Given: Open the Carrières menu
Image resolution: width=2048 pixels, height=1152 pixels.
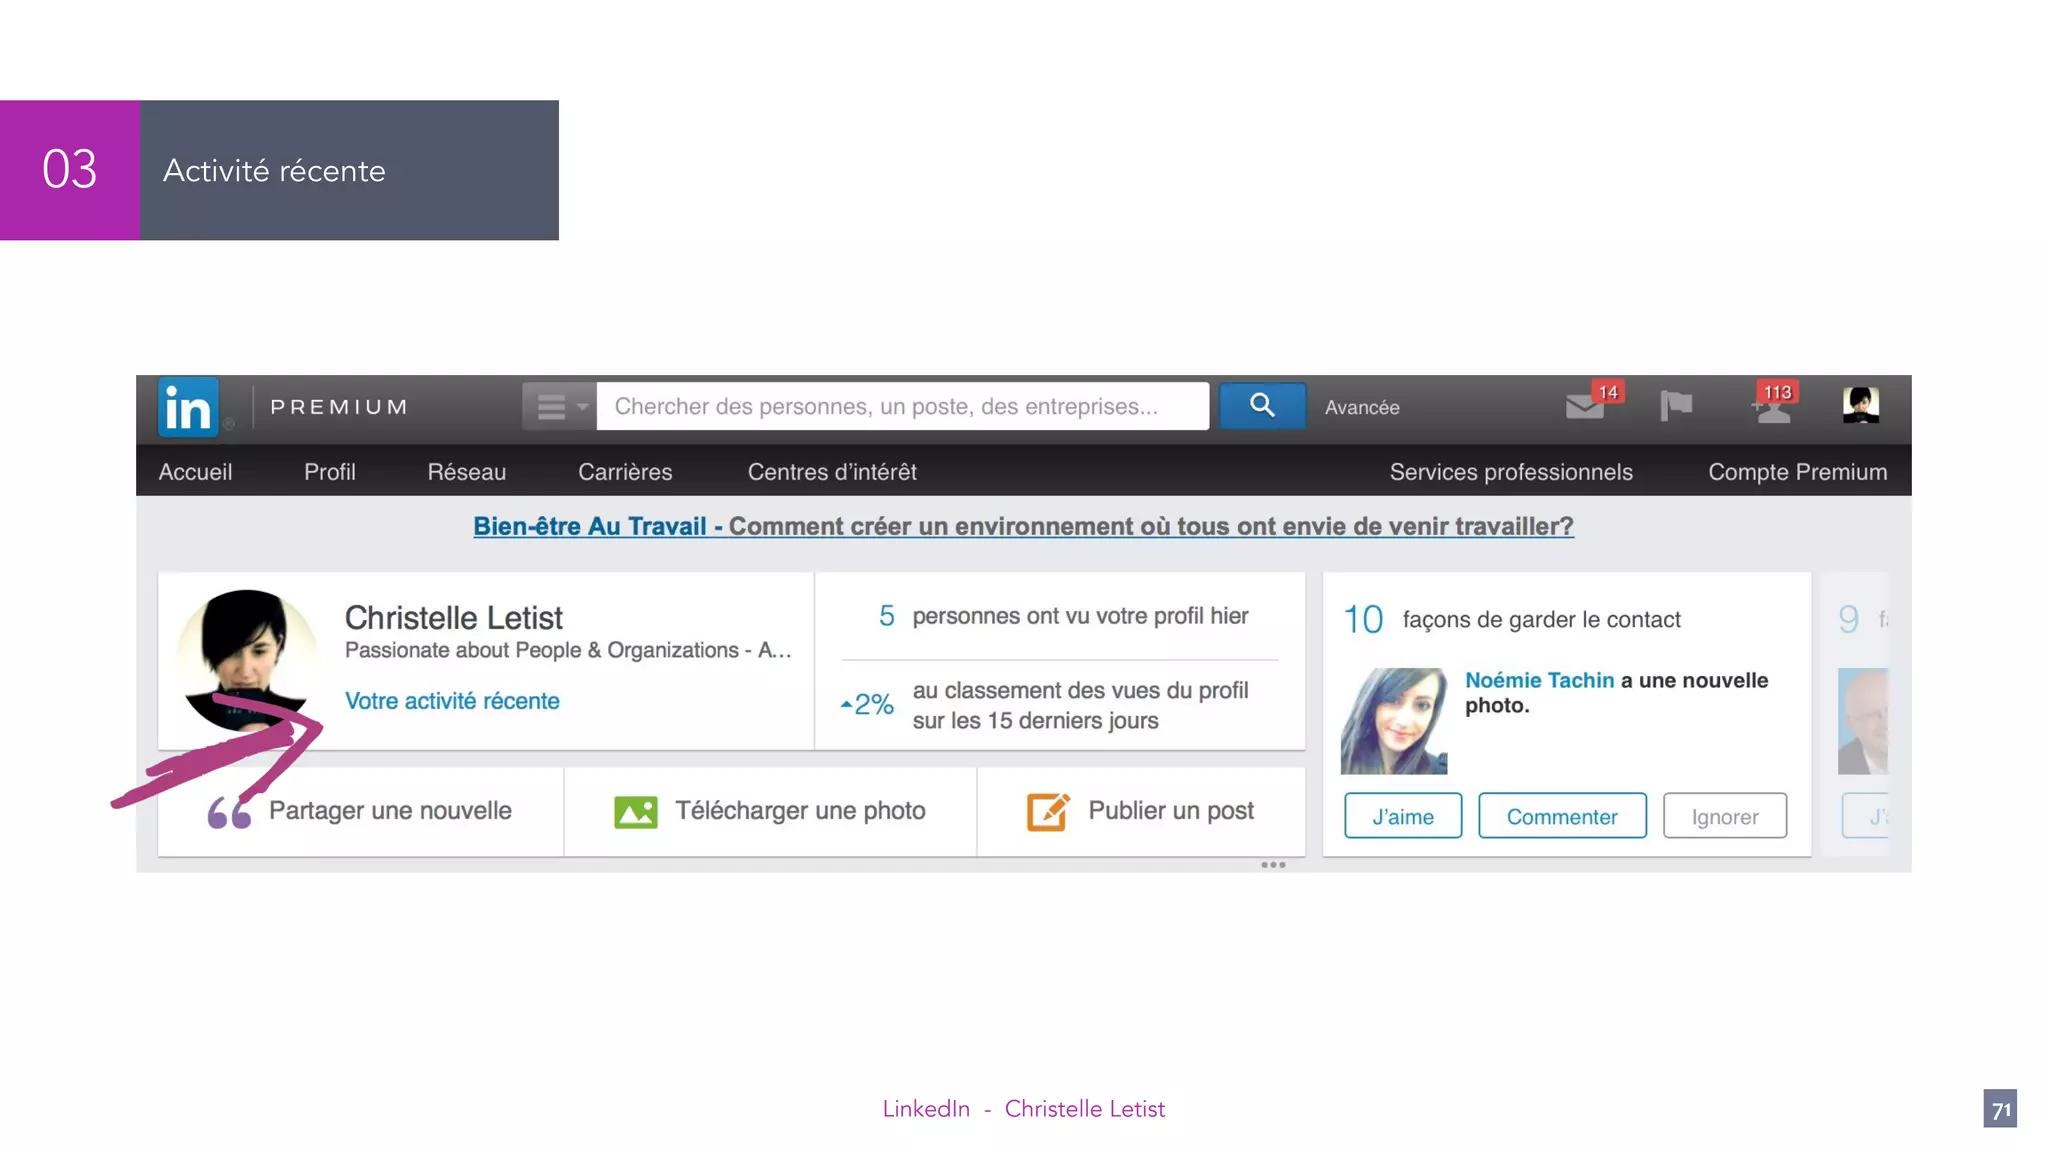Looking at the screenshot, I should point(625,472).
